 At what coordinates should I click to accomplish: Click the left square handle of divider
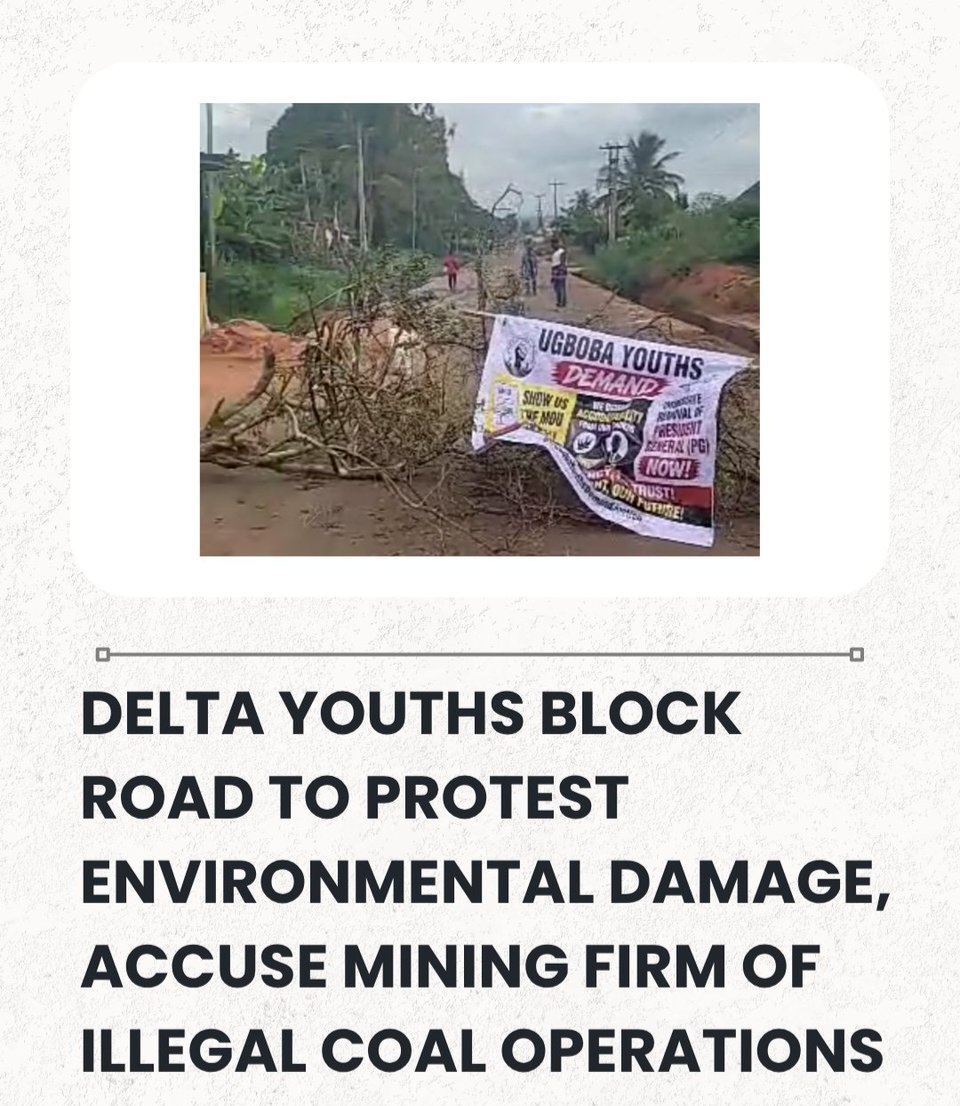(103, 655)
